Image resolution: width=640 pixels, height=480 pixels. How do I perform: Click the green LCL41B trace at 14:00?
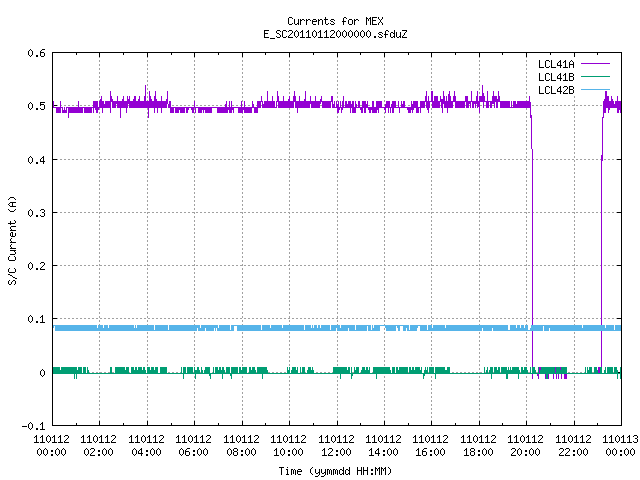[384, 370]
